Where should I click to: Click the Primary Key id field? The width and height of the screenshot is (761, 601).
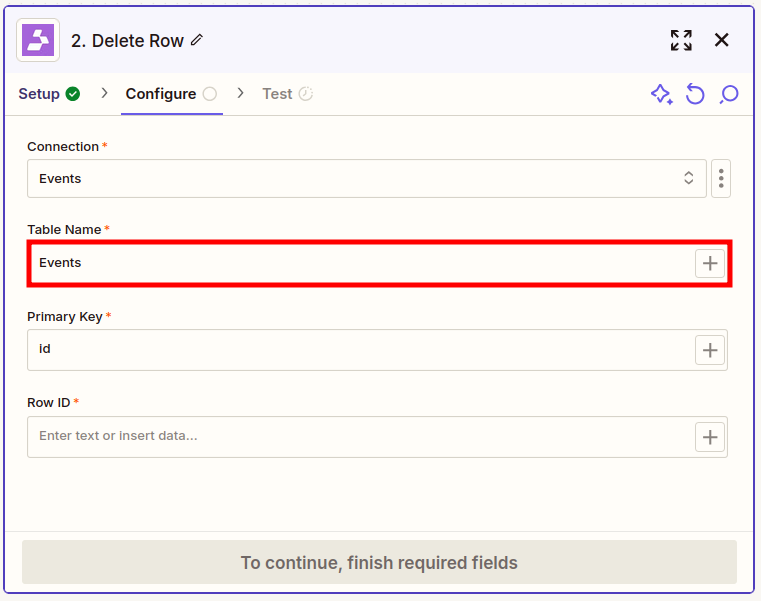point(362,350)
